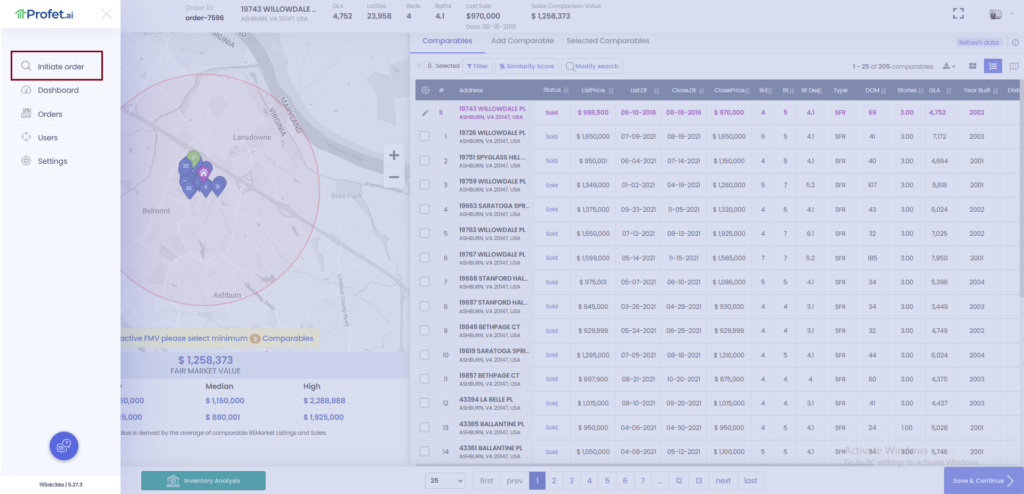Screen dimensions: 1024x494
Task: Close the sidebar with the X icon
Action: [x=107, y=14]
